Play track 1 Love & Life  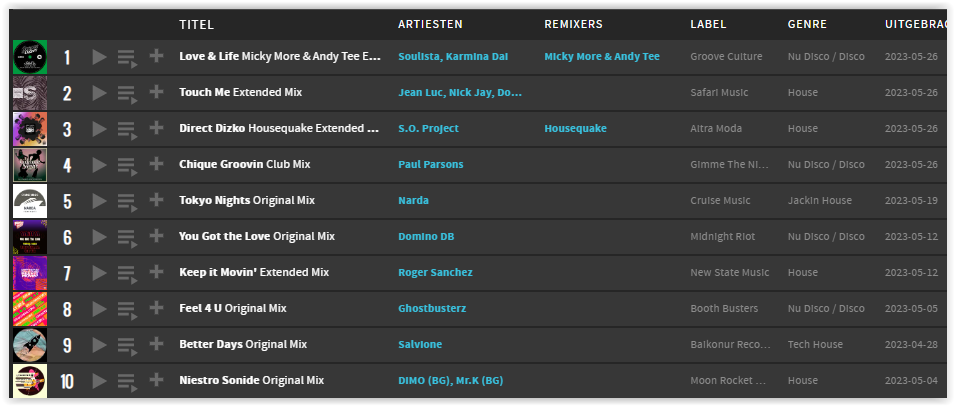pyautogui.click(x=99, y=57)
